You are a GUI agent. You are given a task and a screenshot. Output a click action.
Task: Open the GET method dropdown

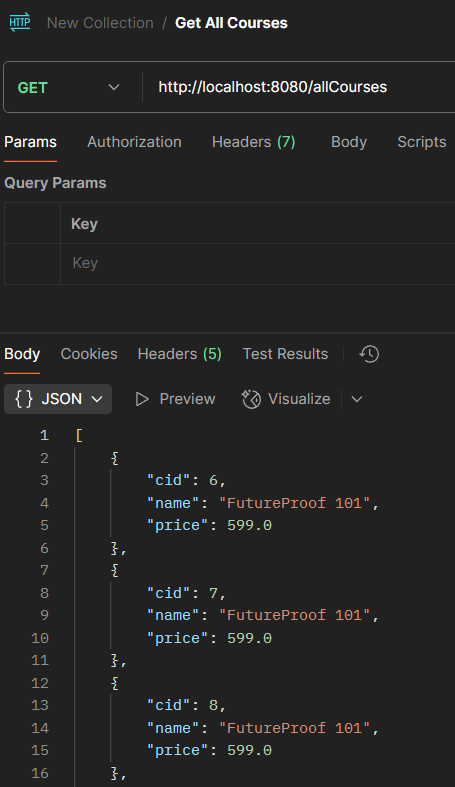68,87
